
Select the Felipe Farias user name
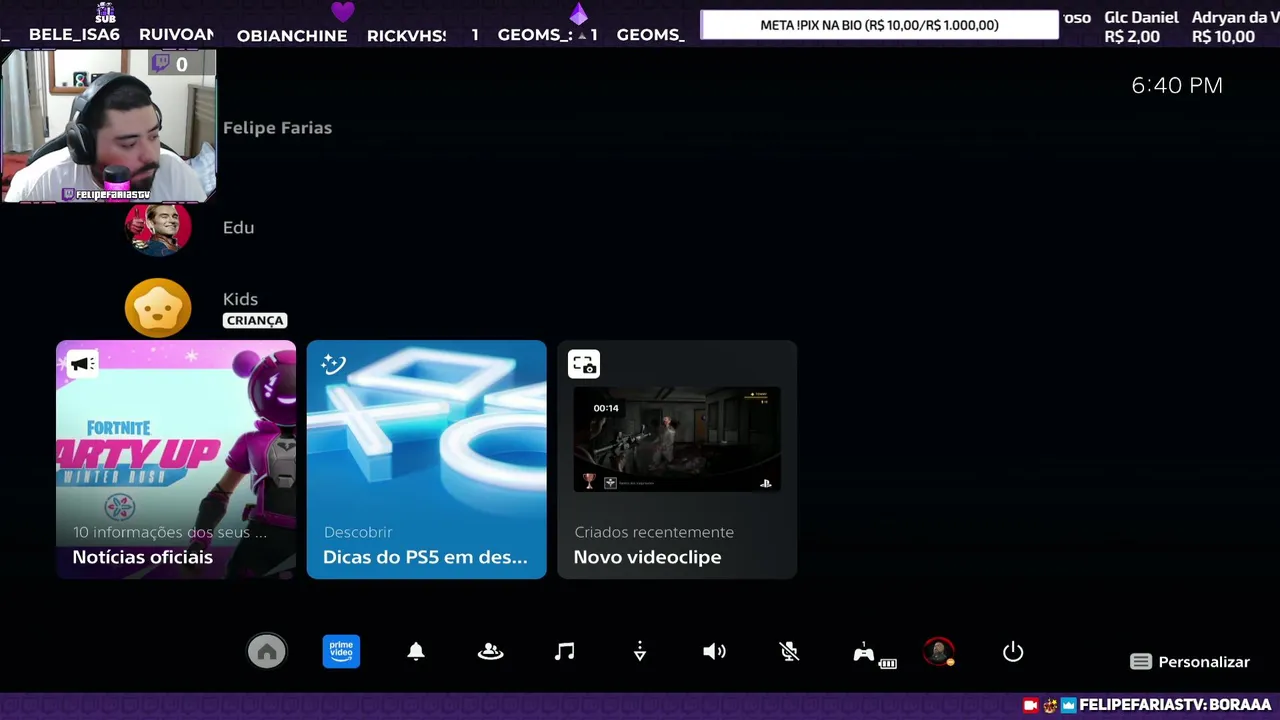click(277, 128)
